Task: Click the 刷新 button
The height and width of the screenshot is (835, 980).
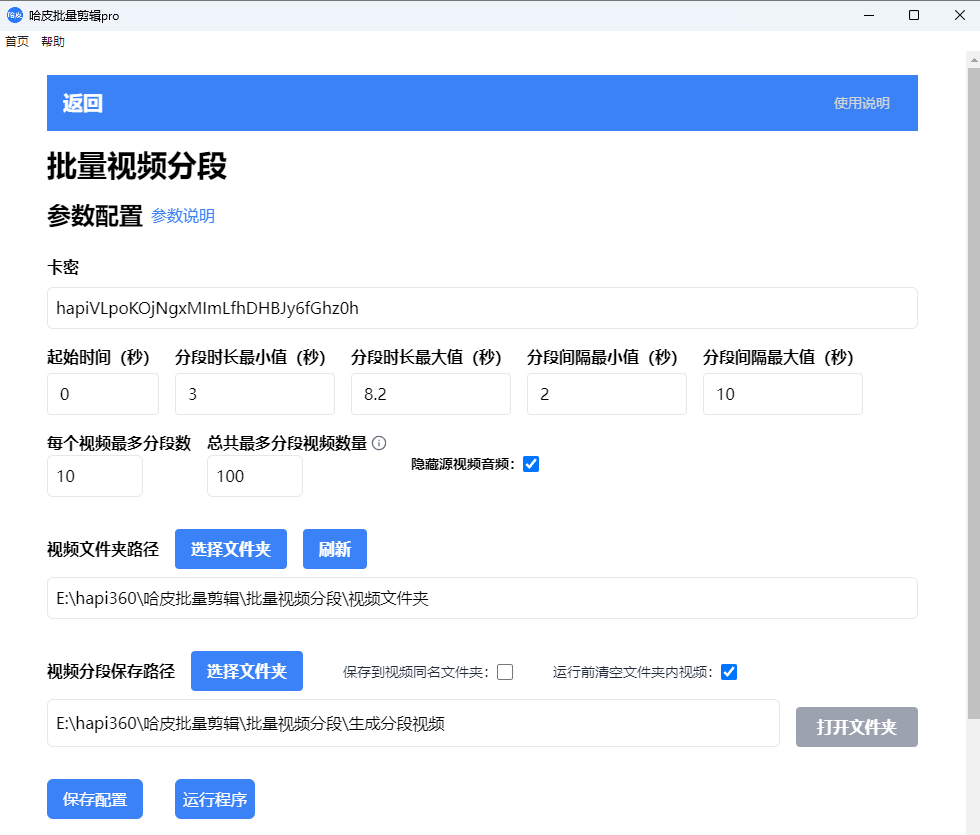Action: coord(334,549)
